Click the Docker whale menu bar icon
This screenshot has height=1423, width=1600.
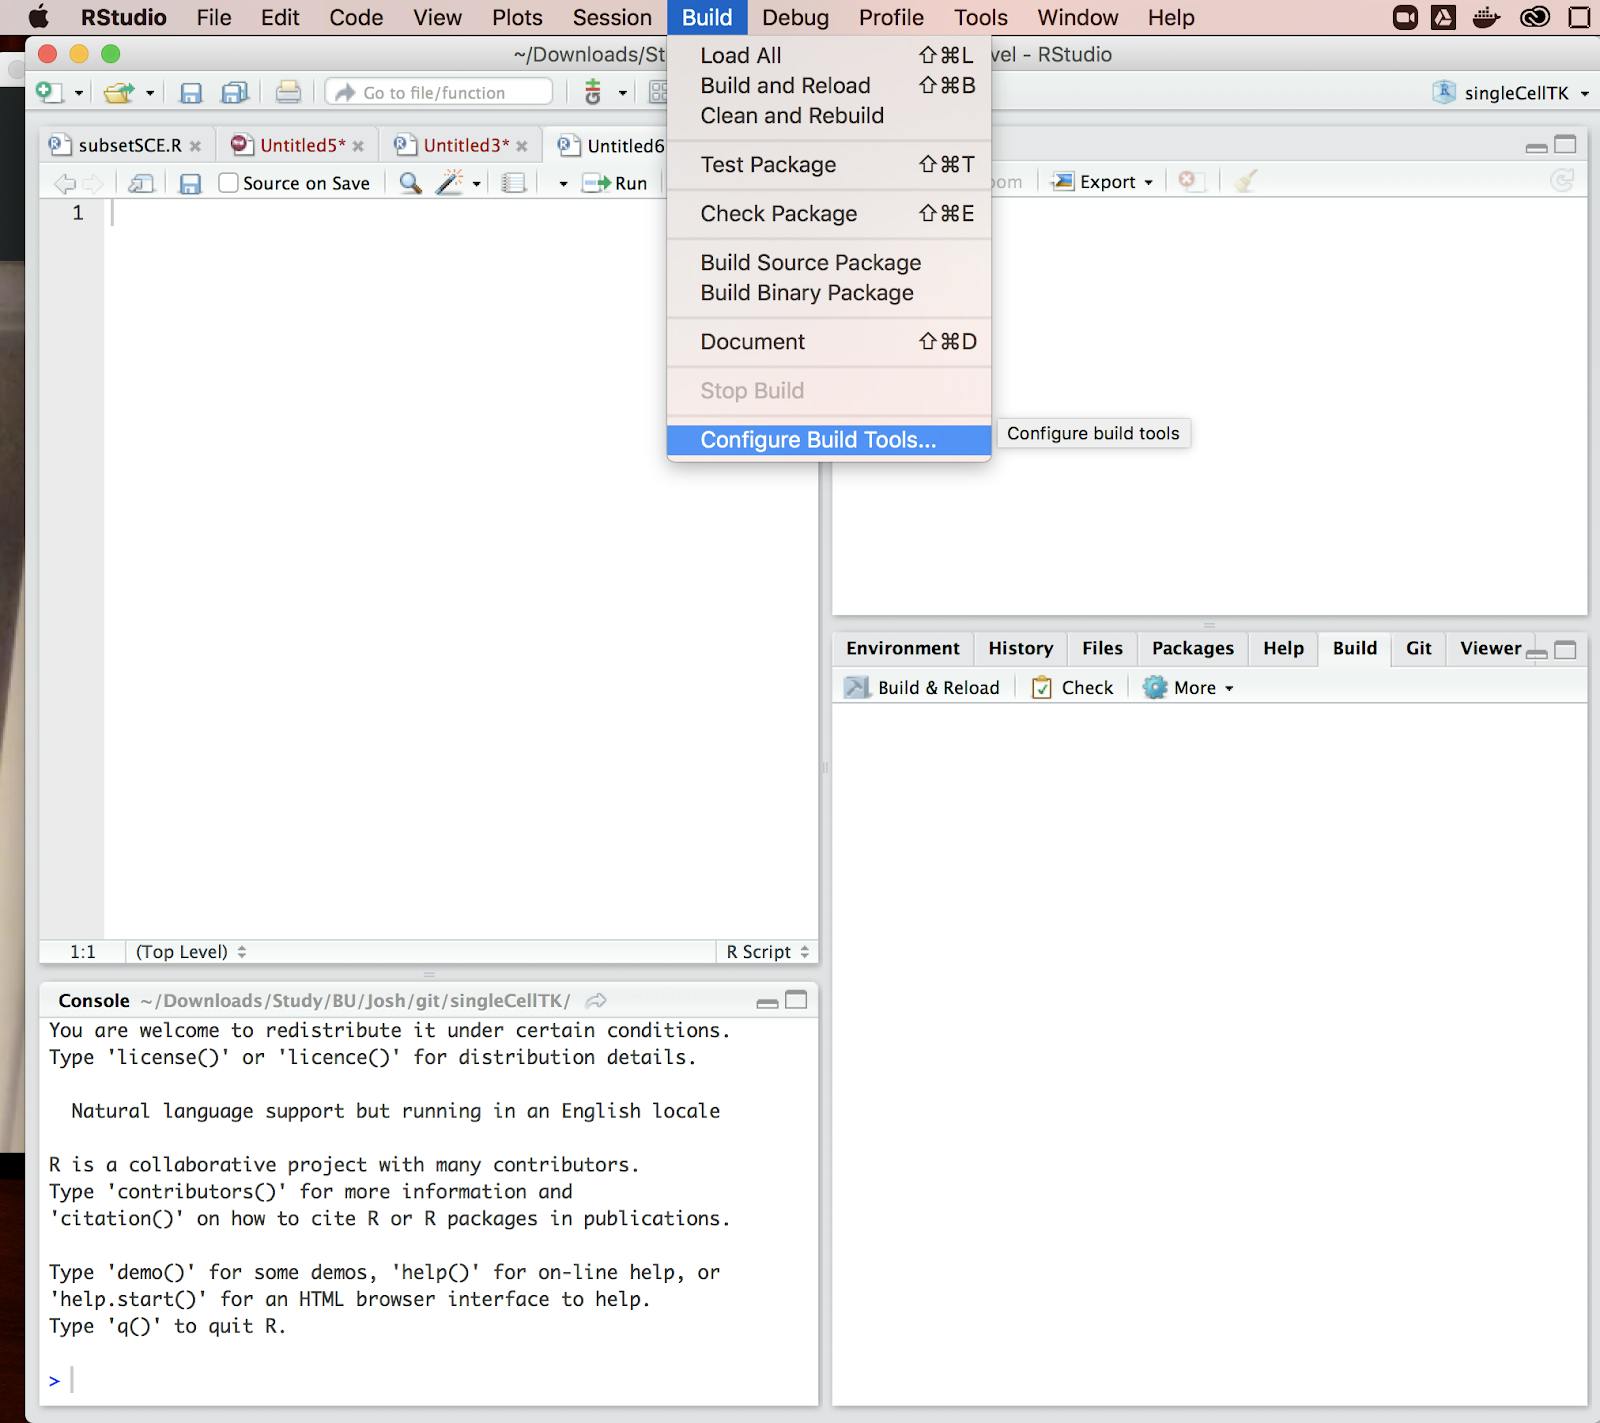tap(1487, 17)
